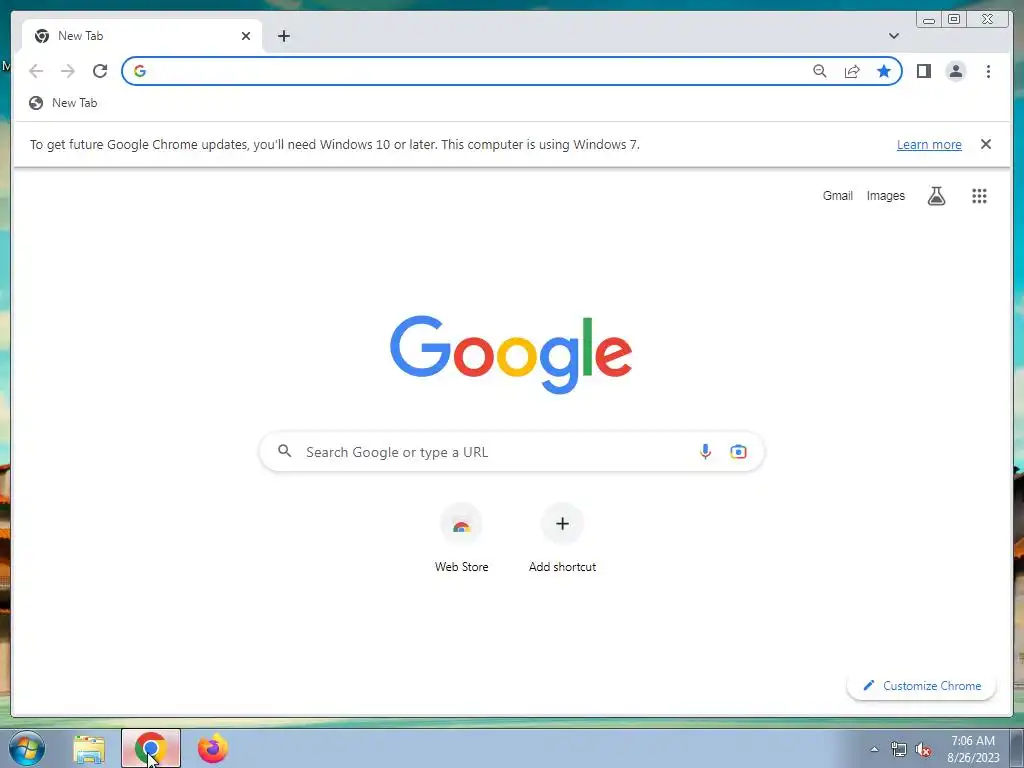The width and height of the screenshot is (1024, 768).
Task: Open the Web Store shortcut
Action: click(462, 539)
